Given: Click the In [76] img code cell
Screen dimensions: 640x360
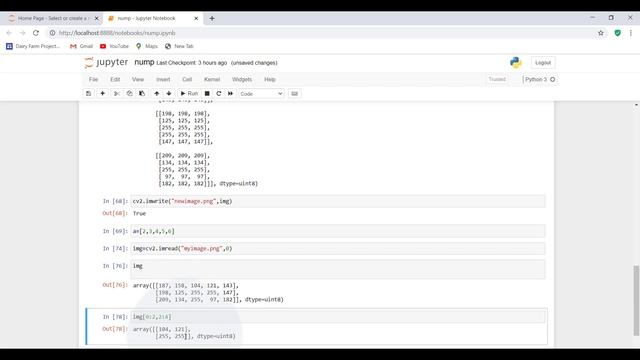Looking at the screenshot, I should coord(338,269).
